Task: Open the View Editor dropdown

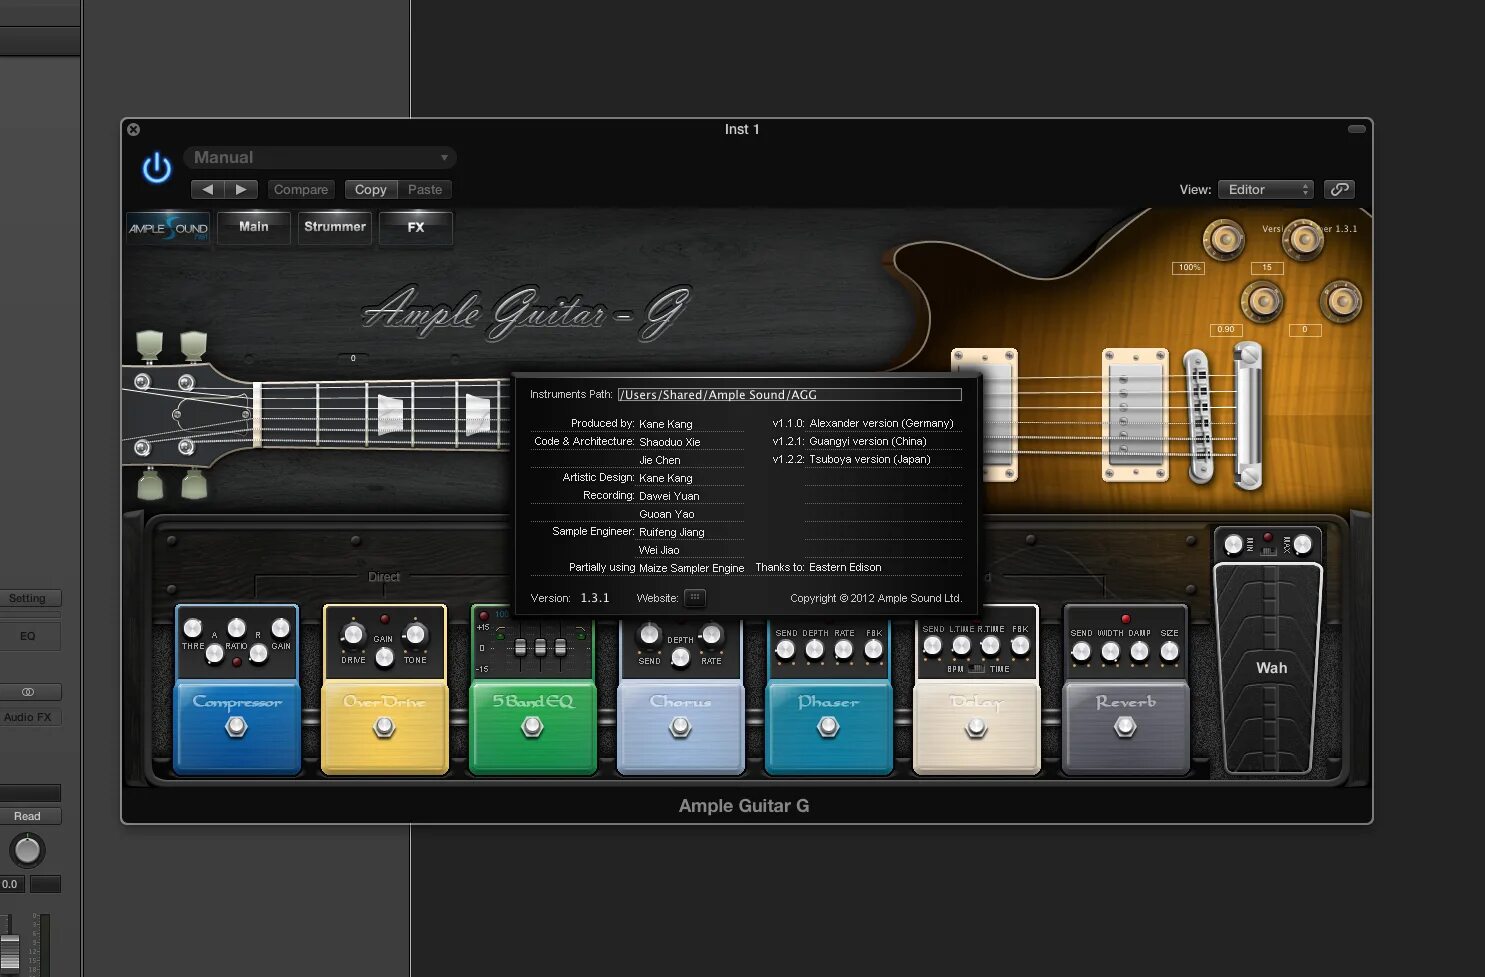Action: (x=1265, y=189)
